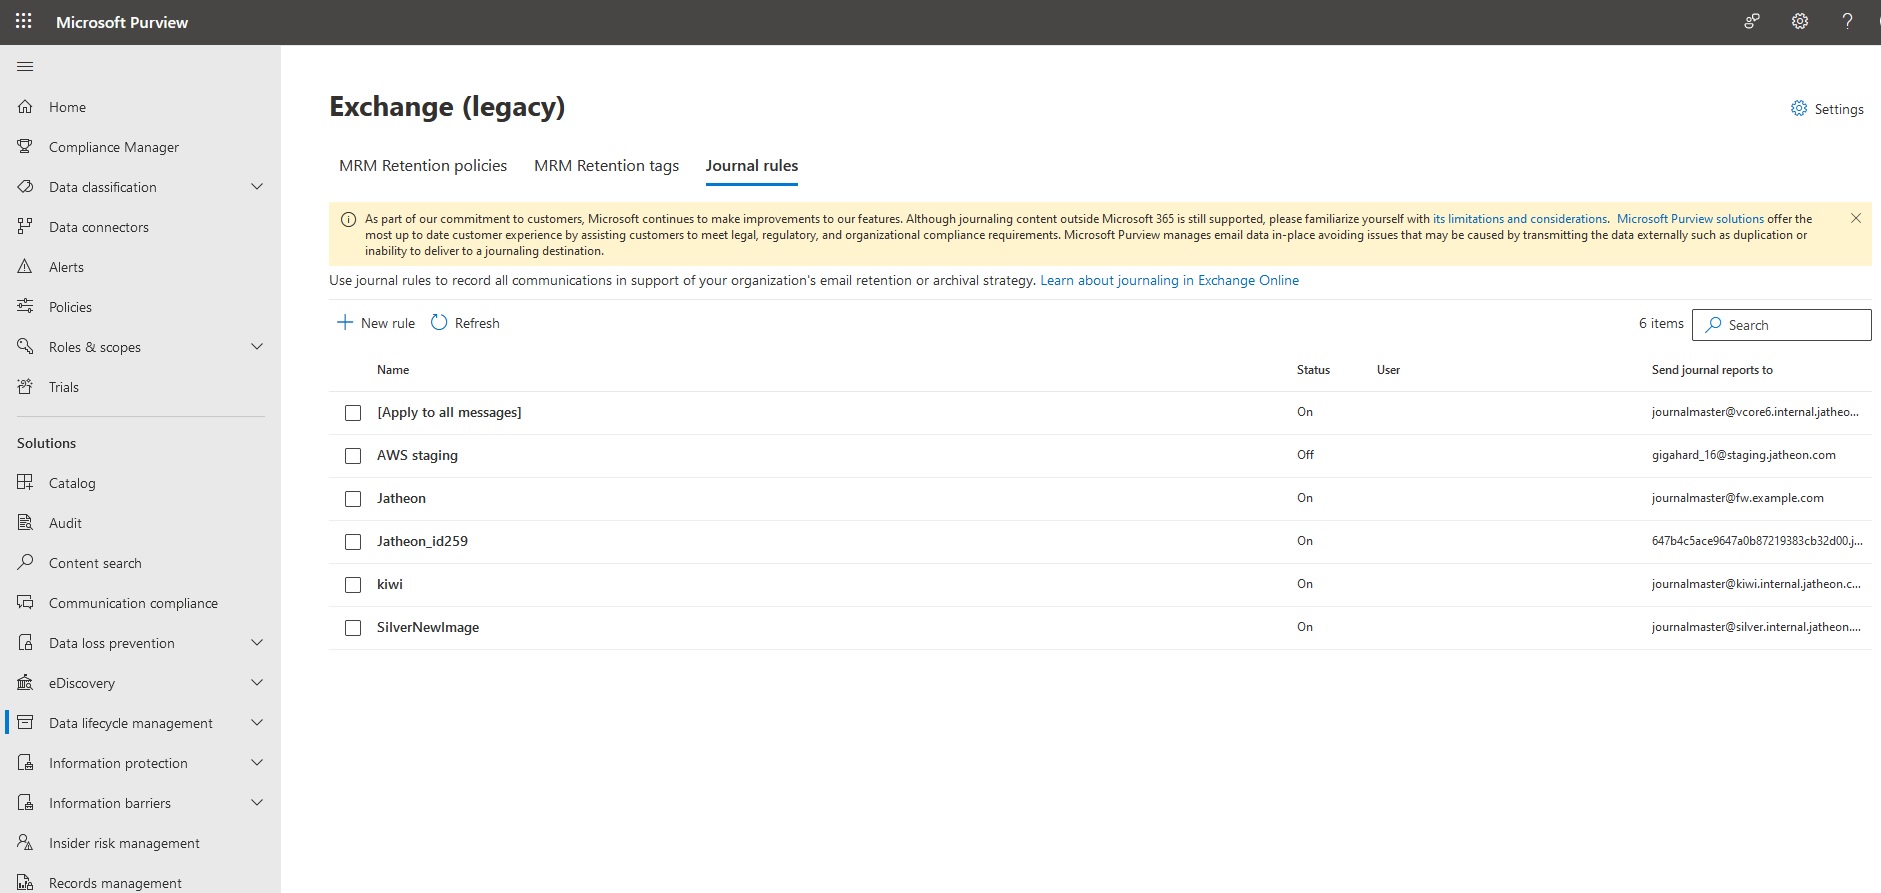Click the Insider risk management icon
This screenshot has height=893, width=1881.
25,843
